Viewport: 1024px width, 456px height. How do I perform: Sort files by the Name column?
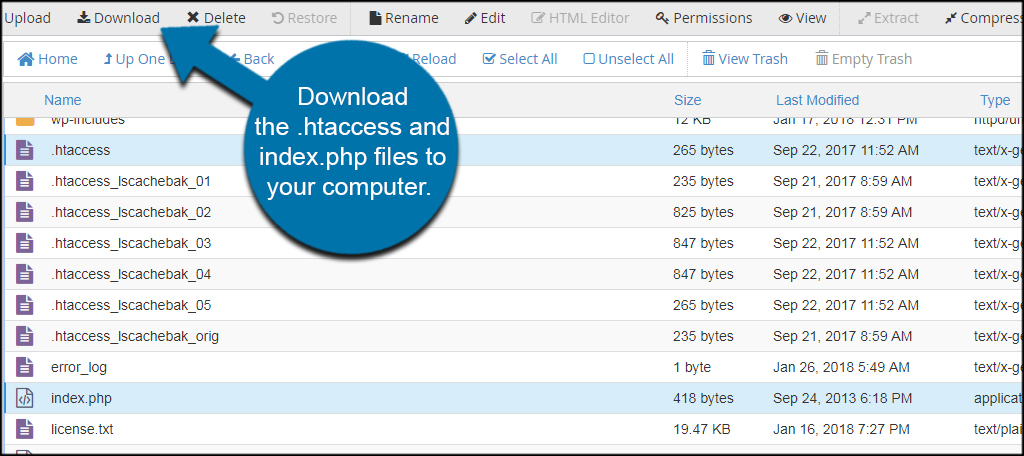[x=63, y=100]
